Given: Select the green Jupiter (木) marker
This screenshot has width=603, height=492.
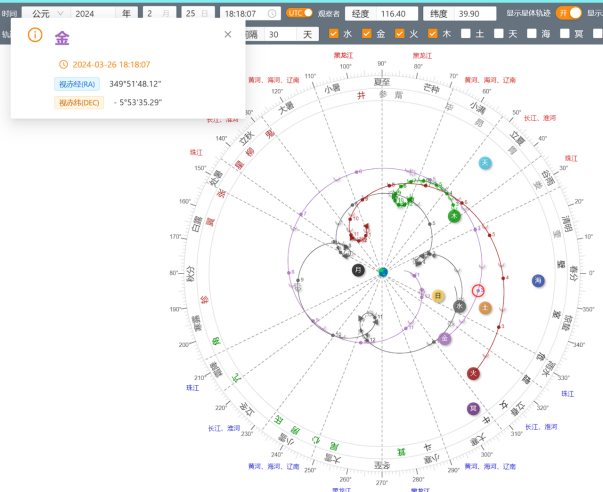Looking at the screenshot, I should pyautogui.click(x=454, y=215).
